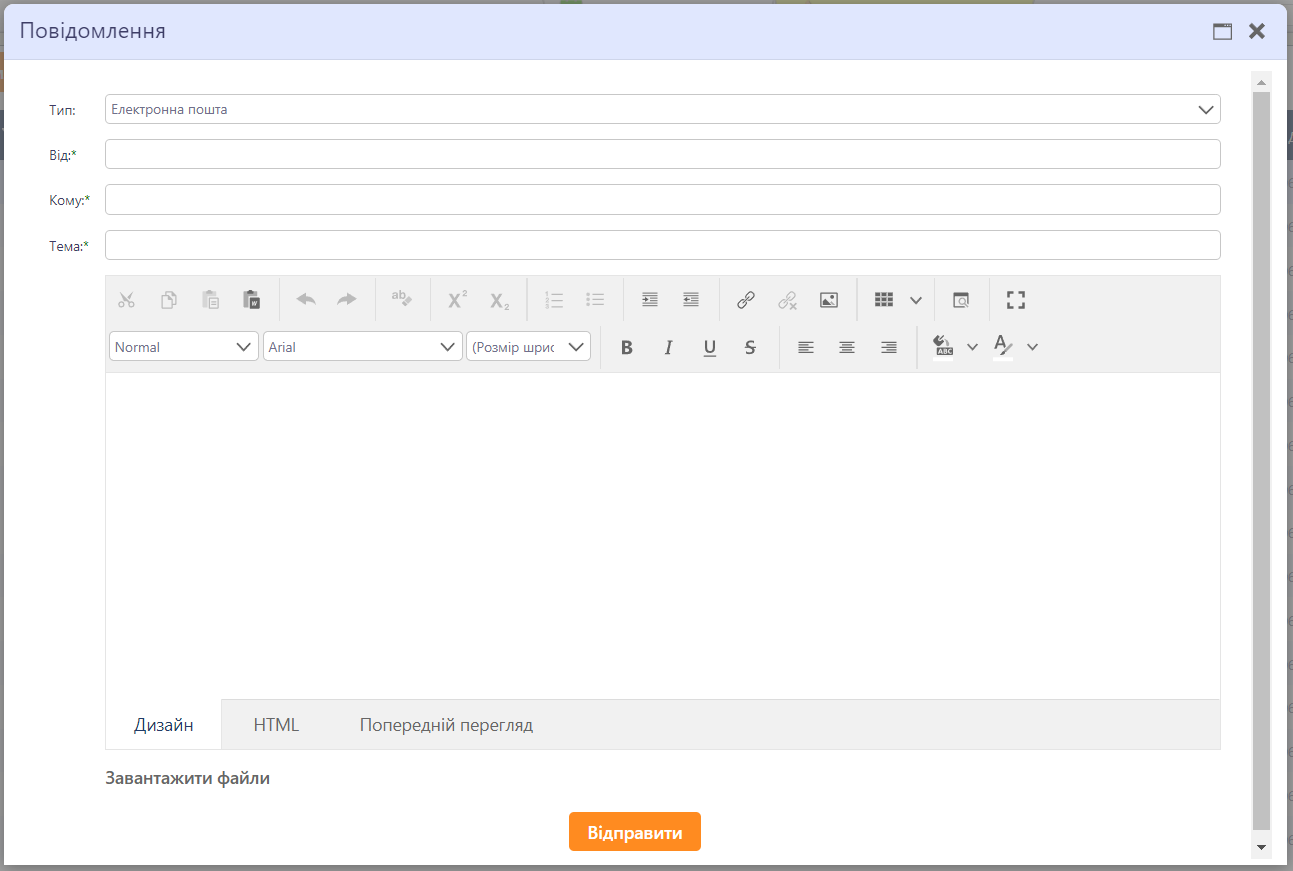Click the Indent icon in toolbar
The image size is (1293, 871).
coord(650,300)
